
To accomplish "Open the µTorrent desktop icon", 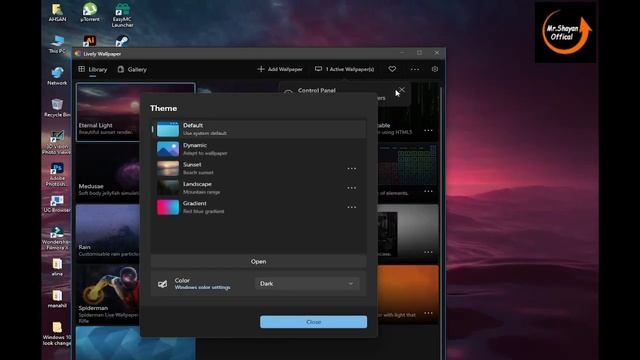I will pos(90,12).
